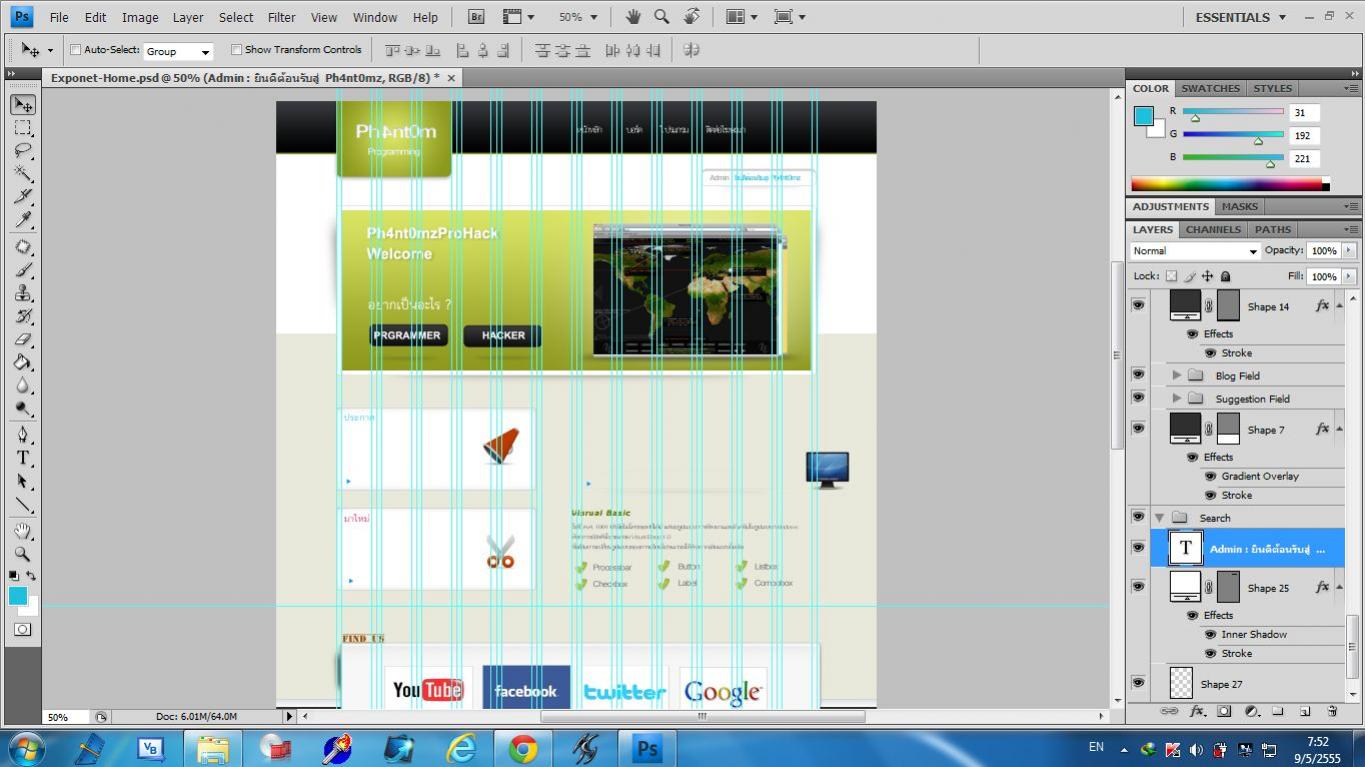
Task: Open the ESSENTIALS workspace dropdown
Action: (1241, 17)
